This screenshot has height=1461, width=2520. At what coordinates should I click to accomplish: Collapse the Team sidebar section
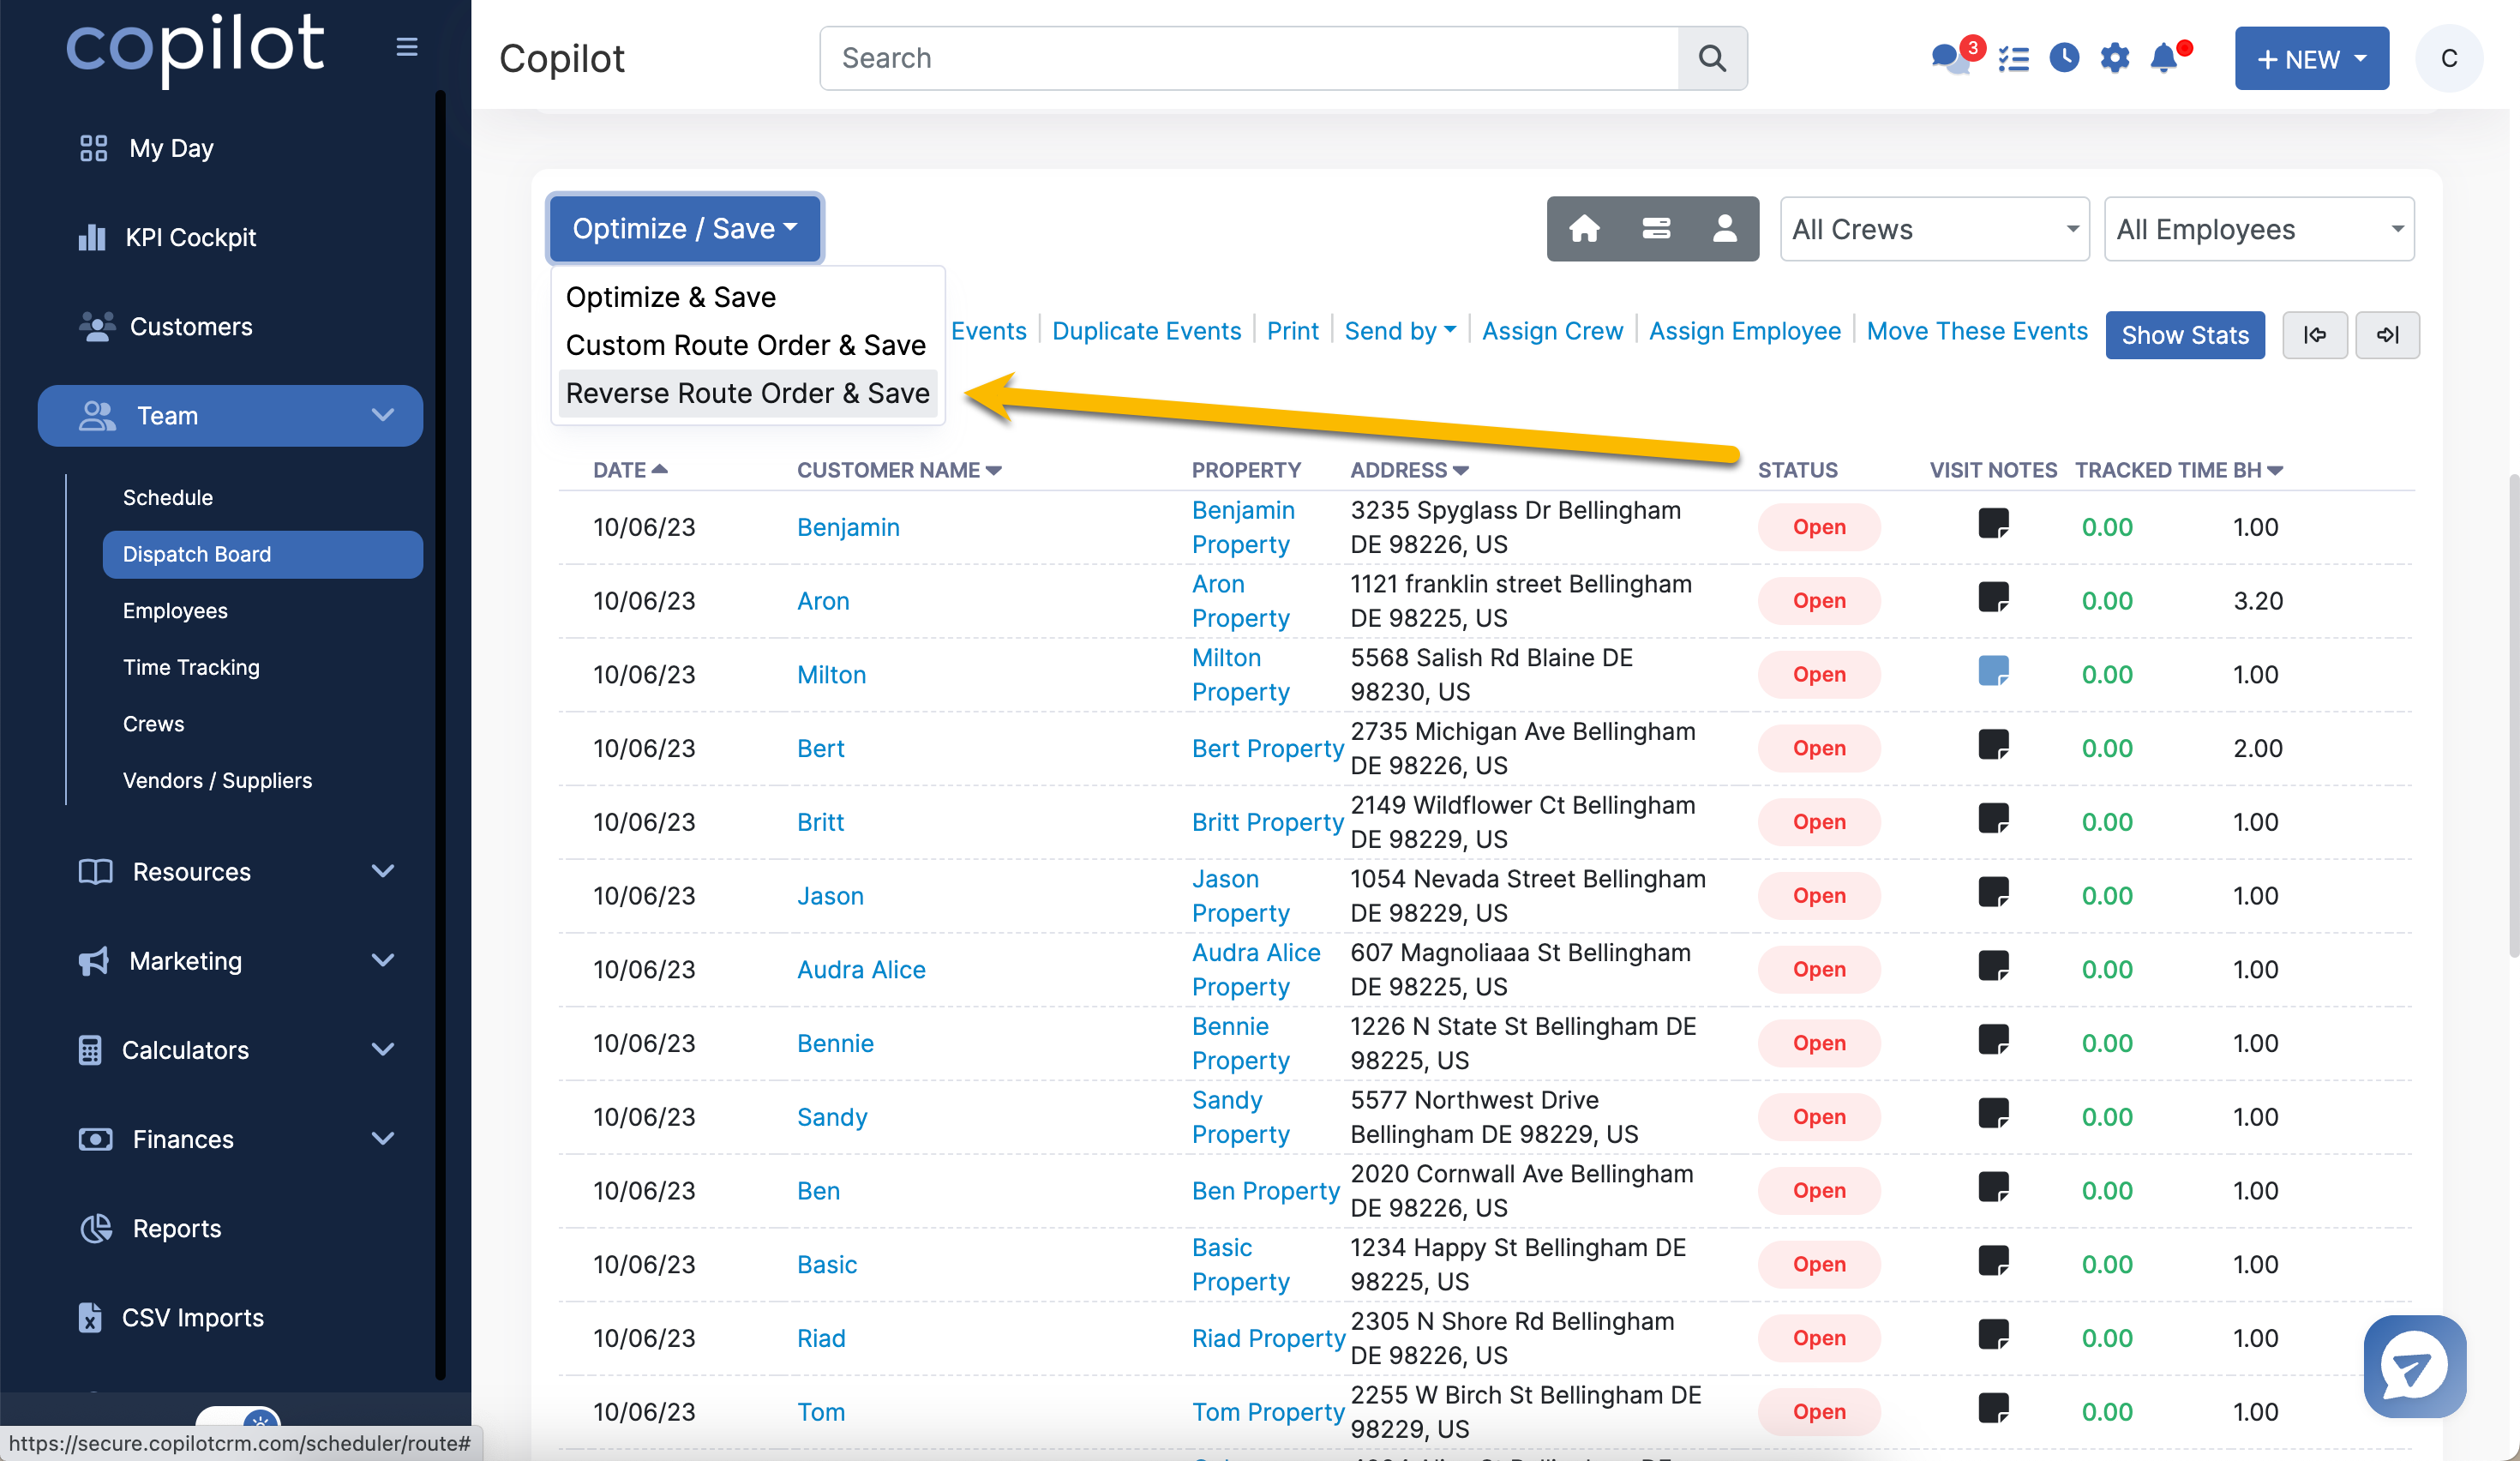pos(230,415)
